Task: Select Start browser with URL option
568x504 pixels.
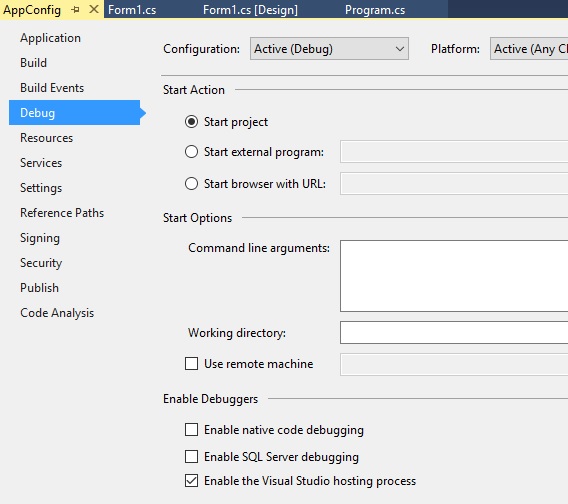Action: [191, 184]
